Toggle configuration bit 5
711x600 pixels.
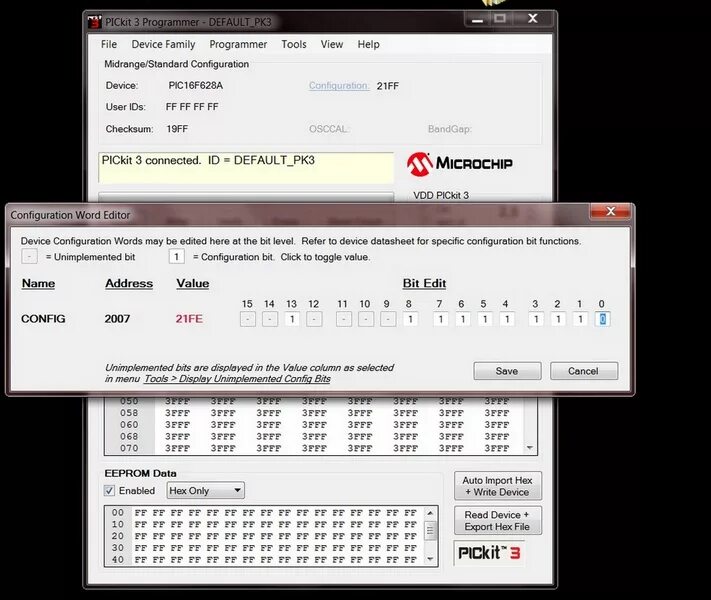pos(484,319)
